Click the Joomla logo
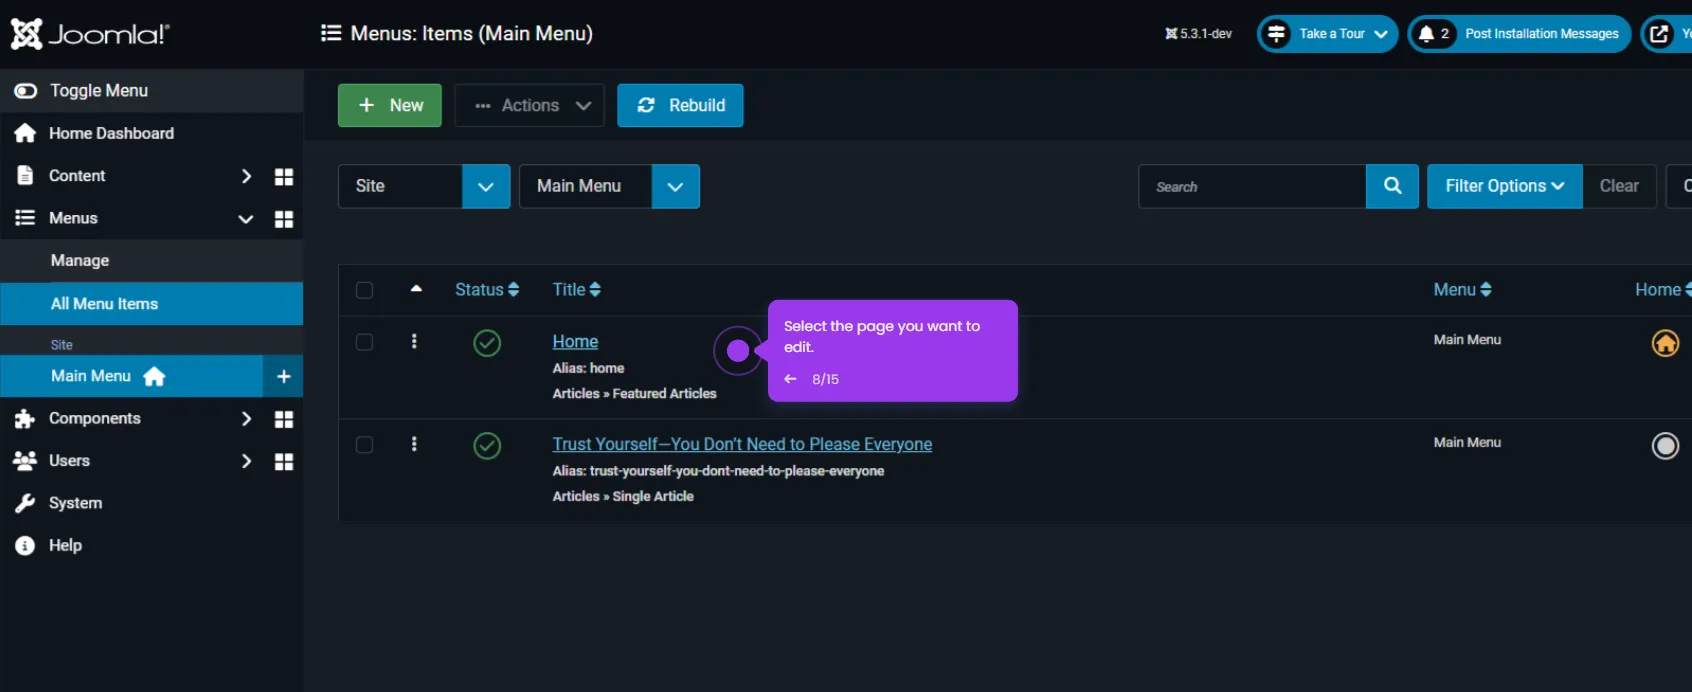The height and width of the screenshot is (692, 1692). click(x=90, y=34)
